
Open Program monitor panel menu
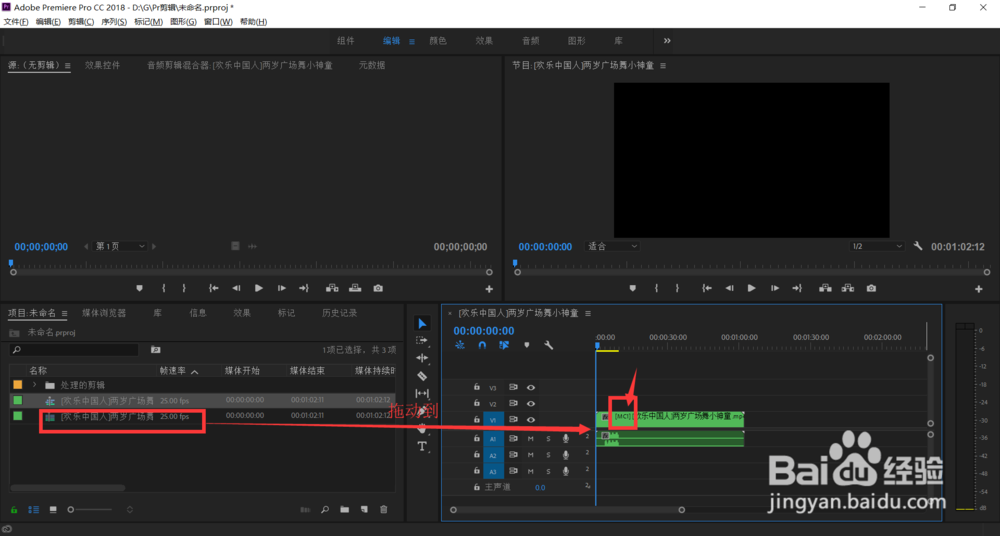tap(663, 66)
